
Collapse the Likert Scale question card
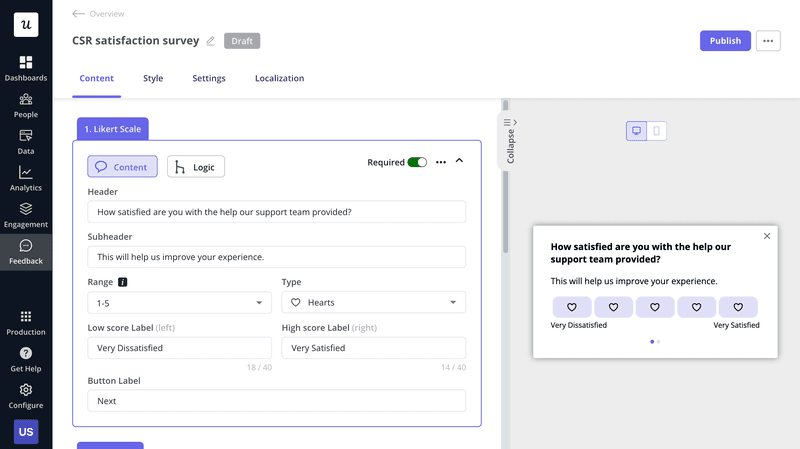tap(460, 161)
